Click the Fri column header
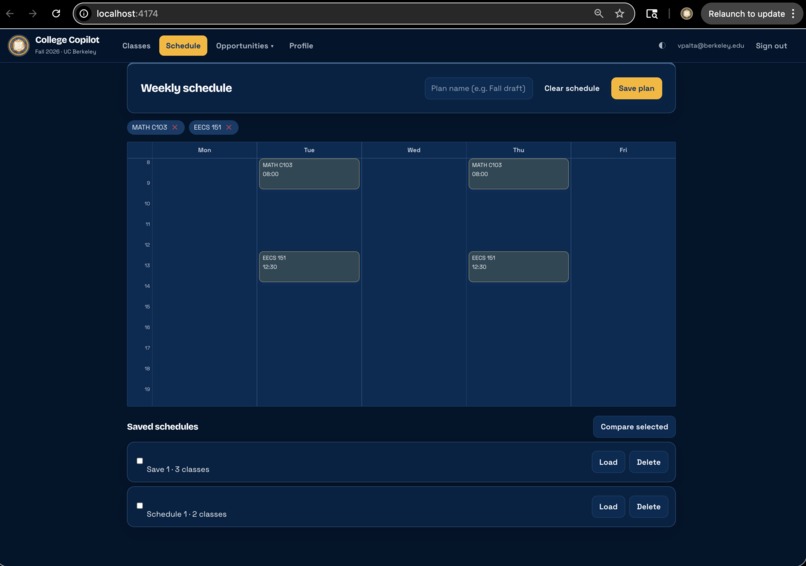Viewport: 806px width, 566px height. tap(623, 150)
